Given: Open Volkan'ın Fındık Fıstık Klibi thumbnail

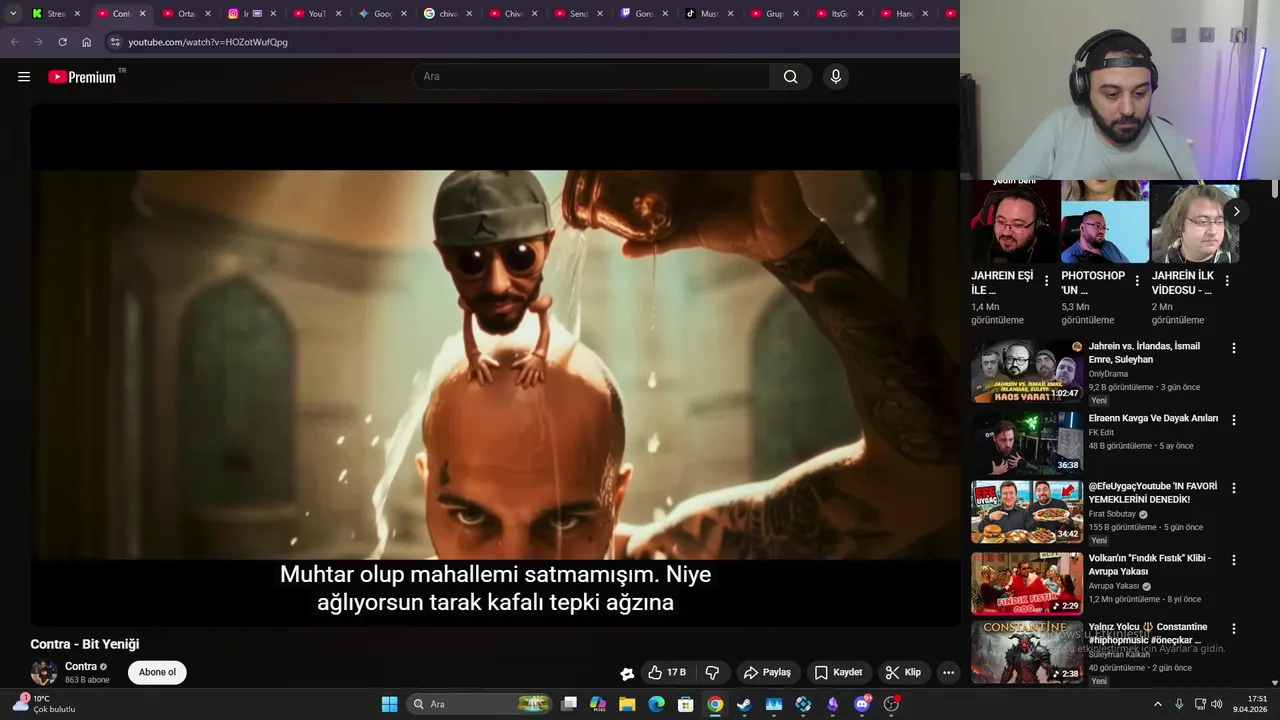Looking at the screenshot, I should coord(1027,583).
